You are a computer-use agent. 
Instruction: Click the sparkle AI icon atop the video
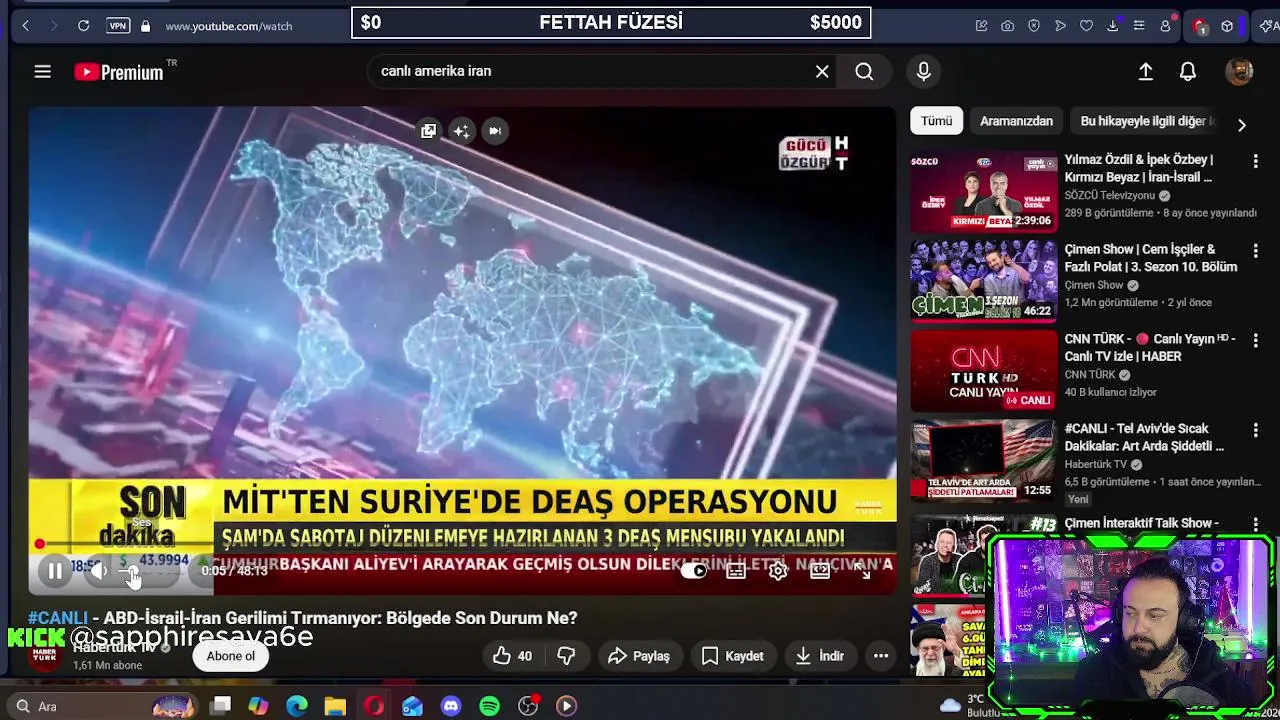click(x=461, y=131)
